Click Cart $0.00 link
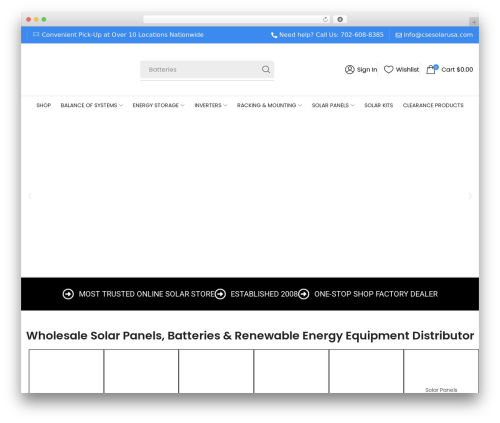This screenshot has width=500, height=423. click(457, 69)
